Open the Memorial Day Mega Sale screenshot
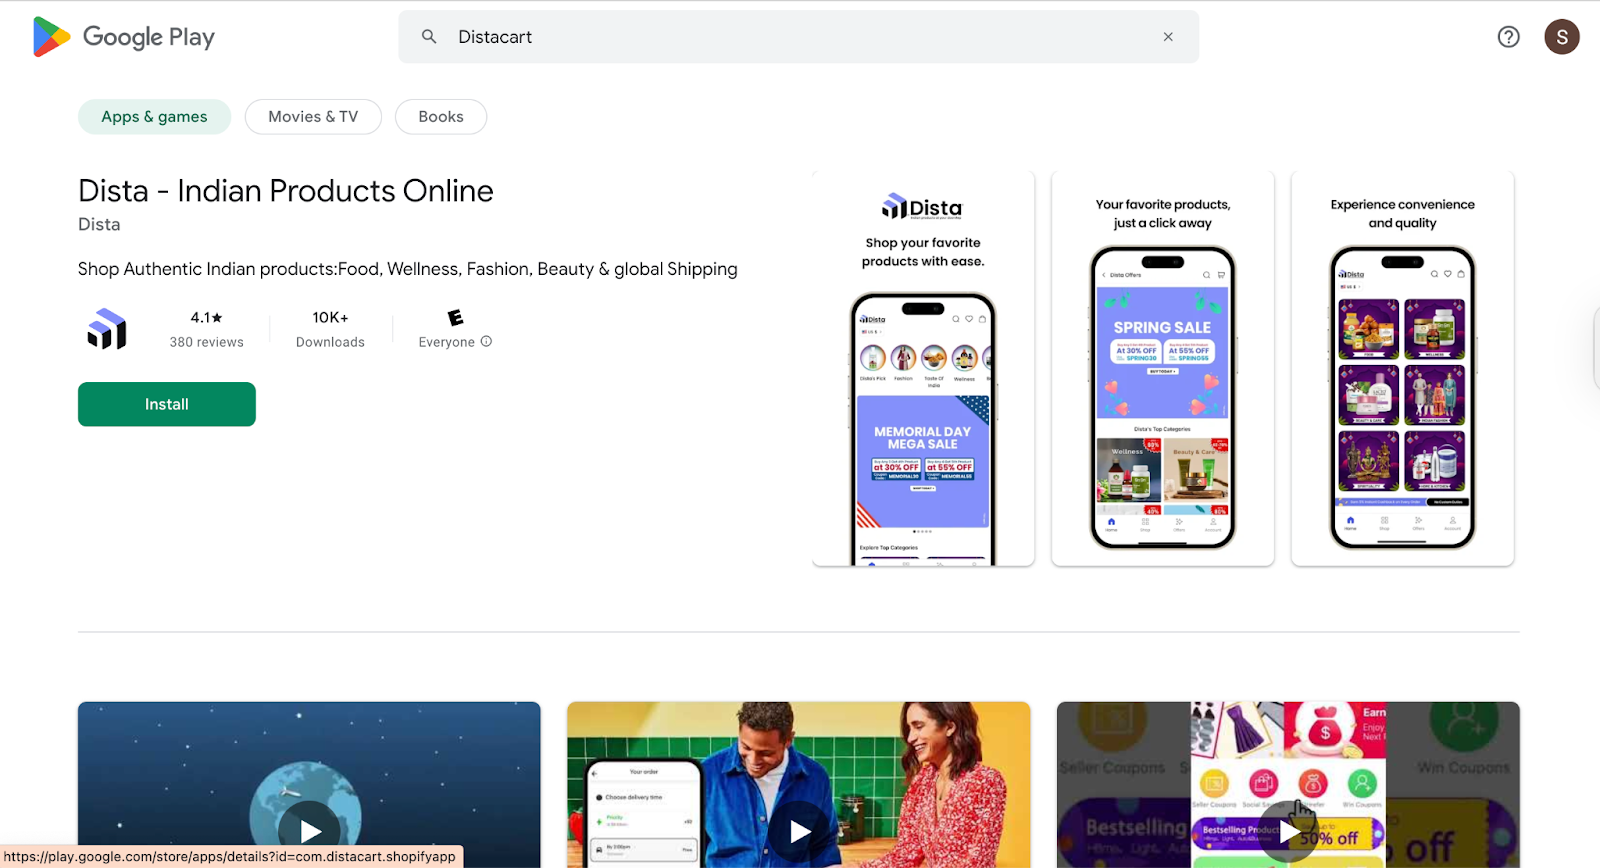Screen dimensions: 1600x868 [923, 368]
